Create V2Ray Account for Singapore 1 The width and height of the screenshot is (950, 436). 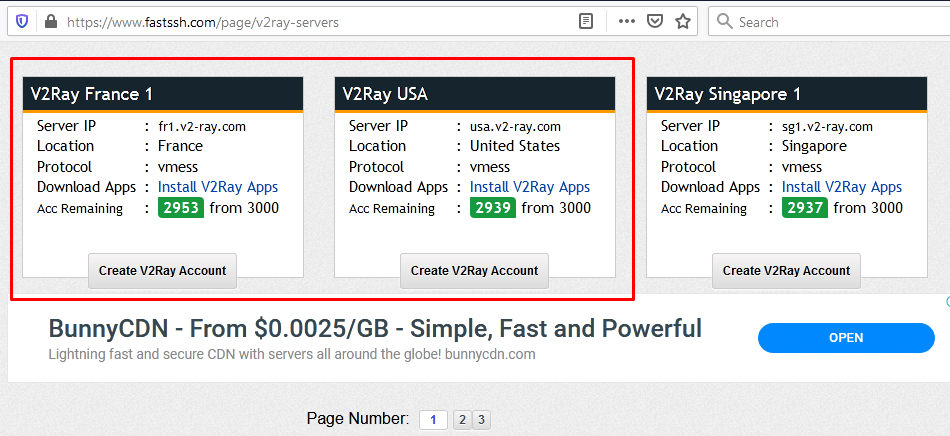tap(786, 271)
